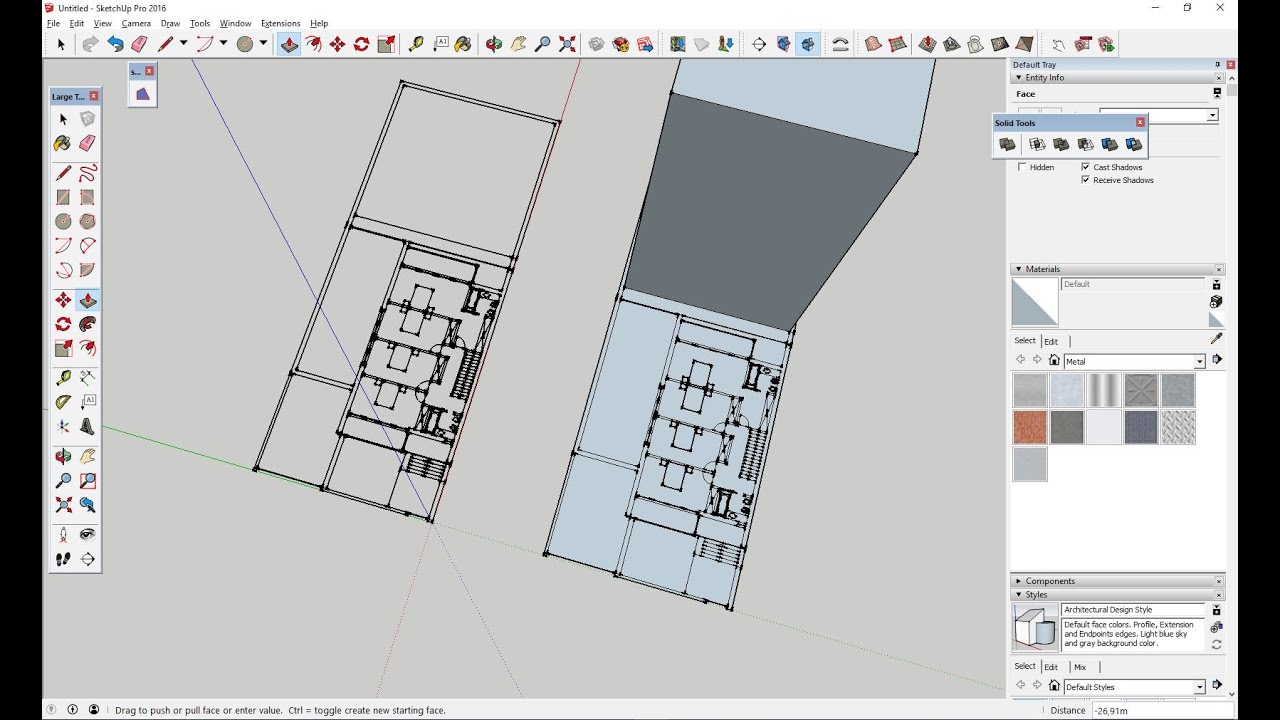The width and height of the screenshot is (1280, 720).
Task: Select the Look Around eye tool
Action: [87, 535]
